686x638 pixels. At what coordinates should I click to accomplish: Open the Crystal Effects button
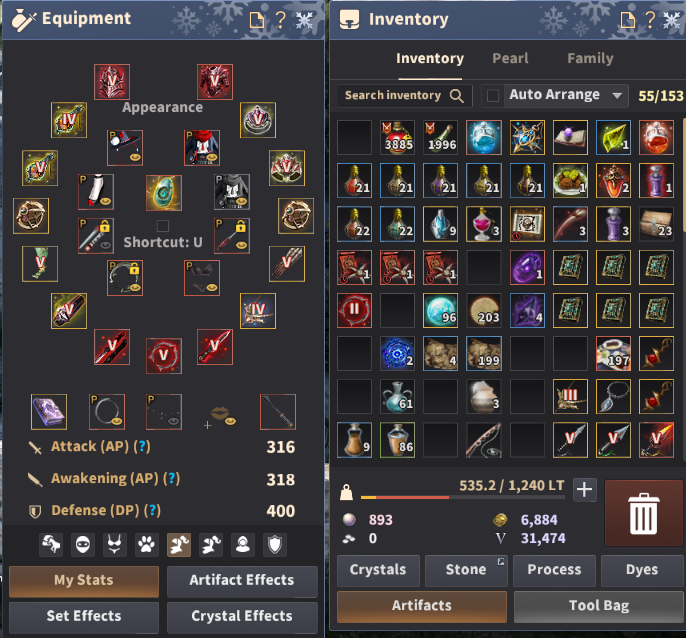point(242,616)
